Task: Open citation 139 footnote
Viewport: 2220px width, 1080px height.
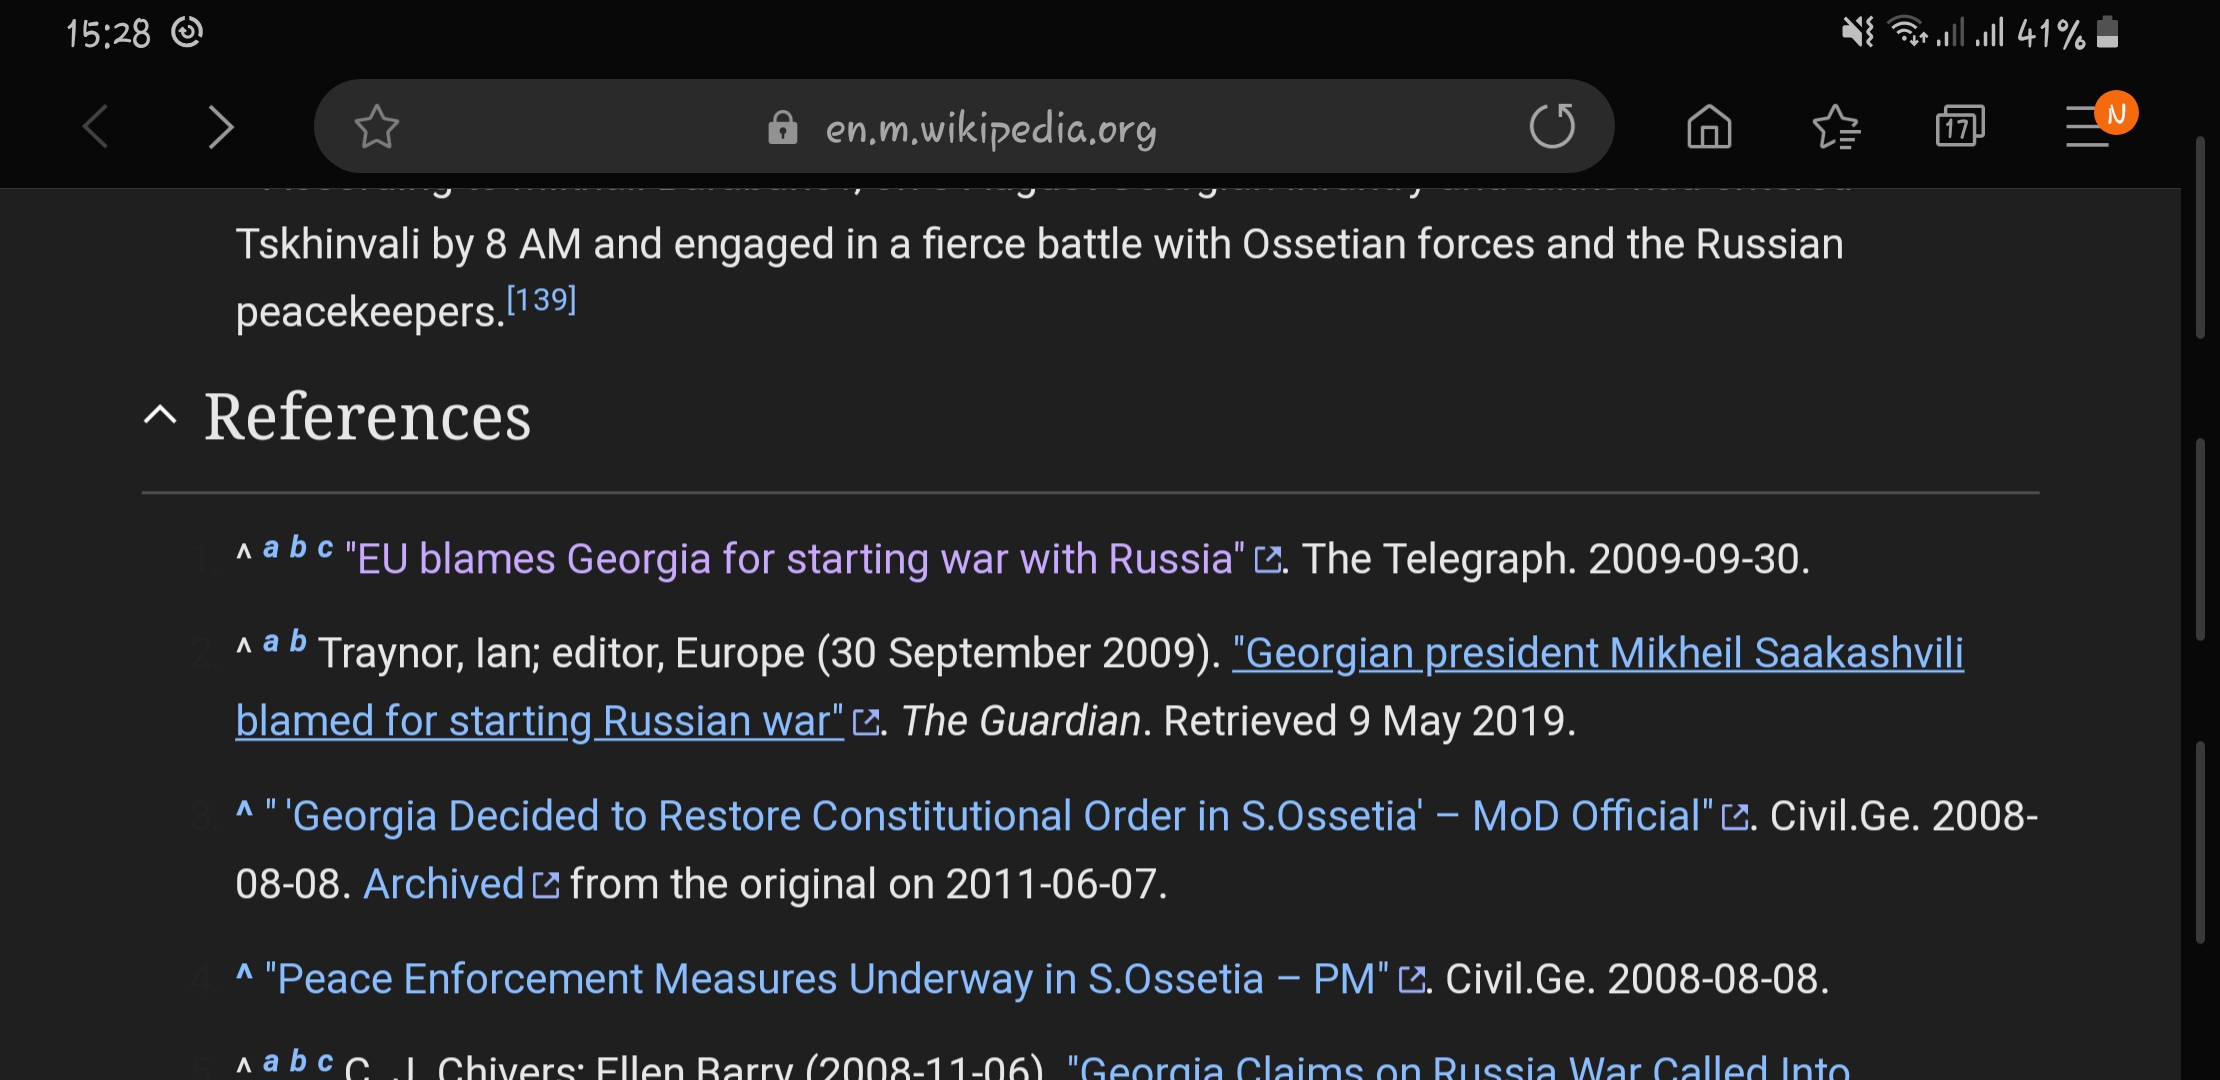Action: (541, 299)
